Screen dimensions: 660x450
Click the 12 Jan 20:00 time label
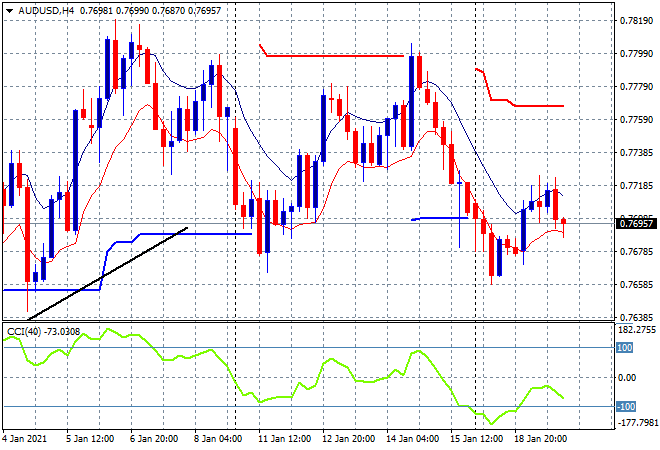pyautogui.click(x=348, y=439)
